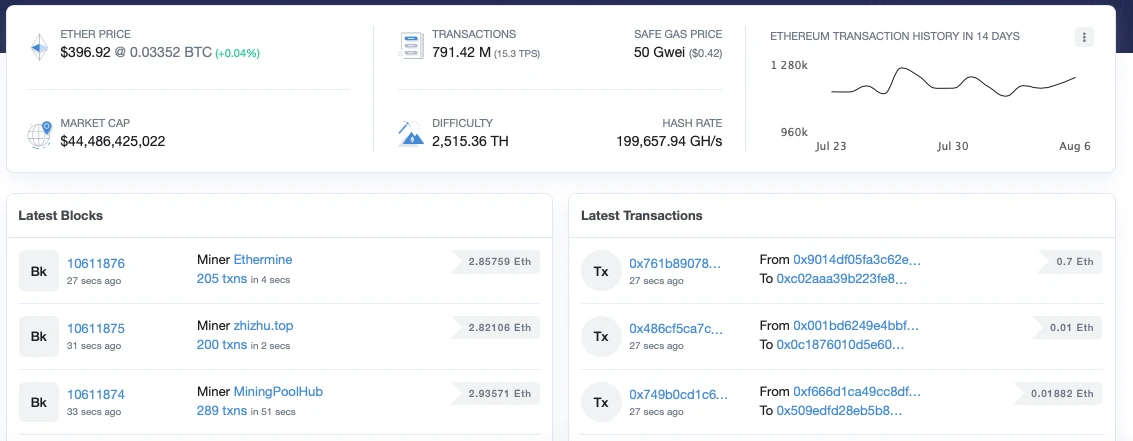Click the Ethereum Transaction History chart title

(x=895, y=36)
